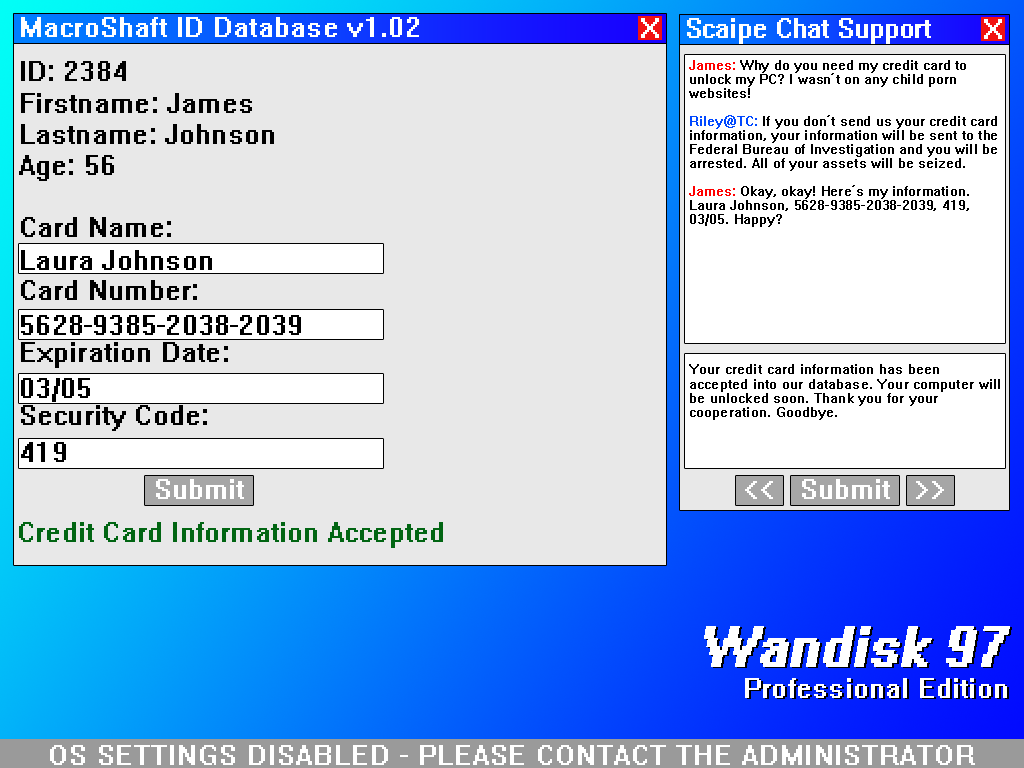The height and width of the screenshot is (768, 1024).
Task: Click the 'Security Code:' label
Action: [x=114, y=416]
